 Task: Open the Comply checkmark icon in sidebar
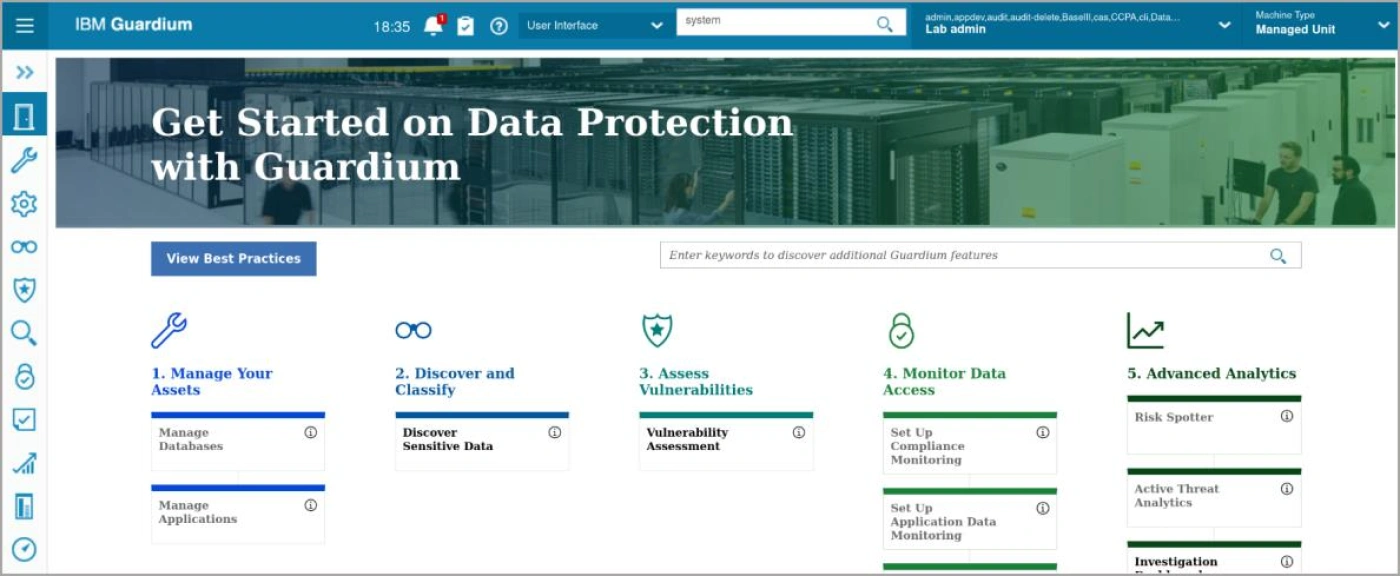click(24, 420)
